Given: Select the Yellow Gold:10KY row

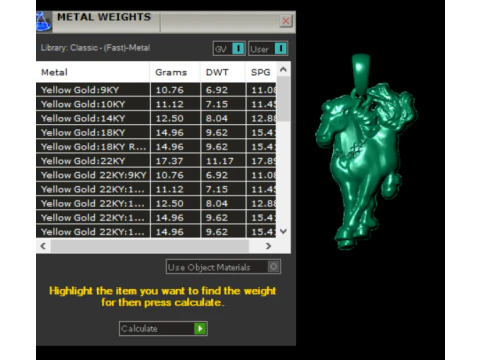Looking at the screenshot, I should [x=156, y=104].
